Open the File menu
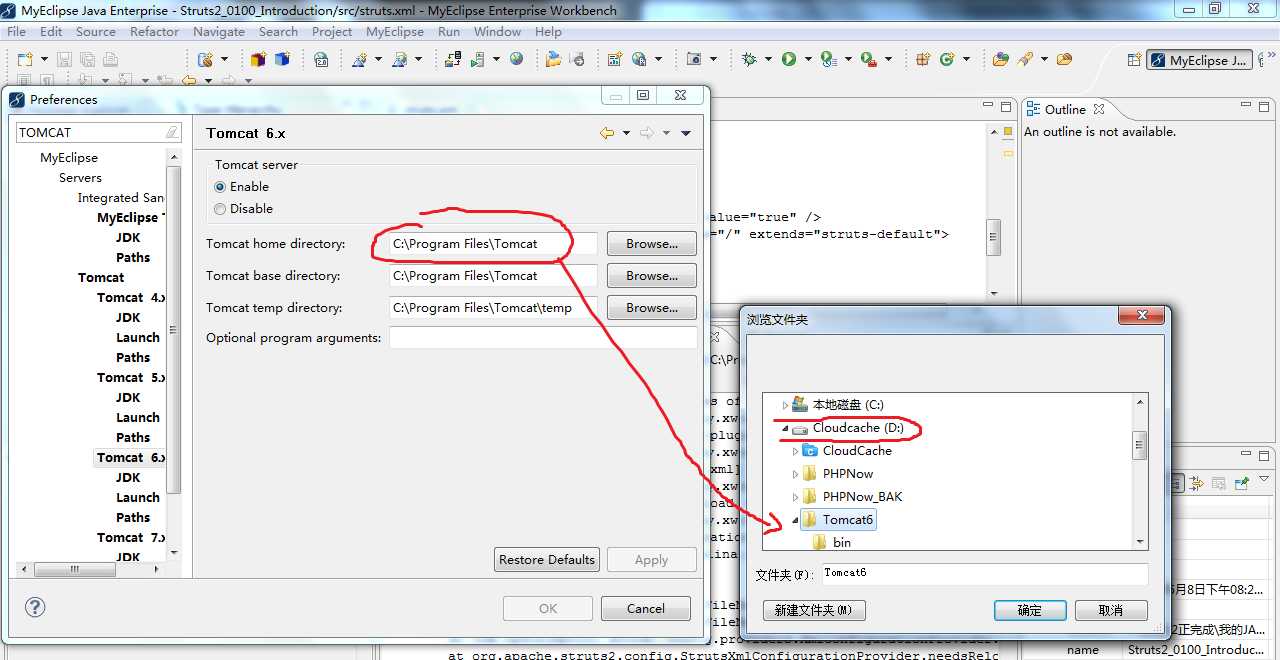 (16, 31)
